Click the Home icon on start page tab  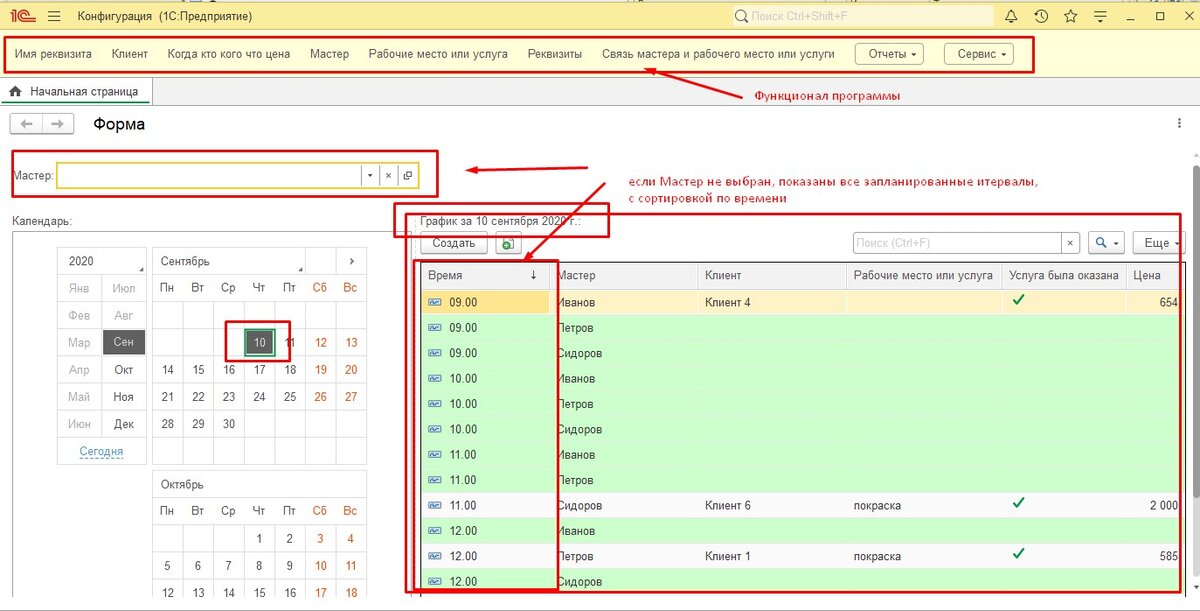coord(15,91)
